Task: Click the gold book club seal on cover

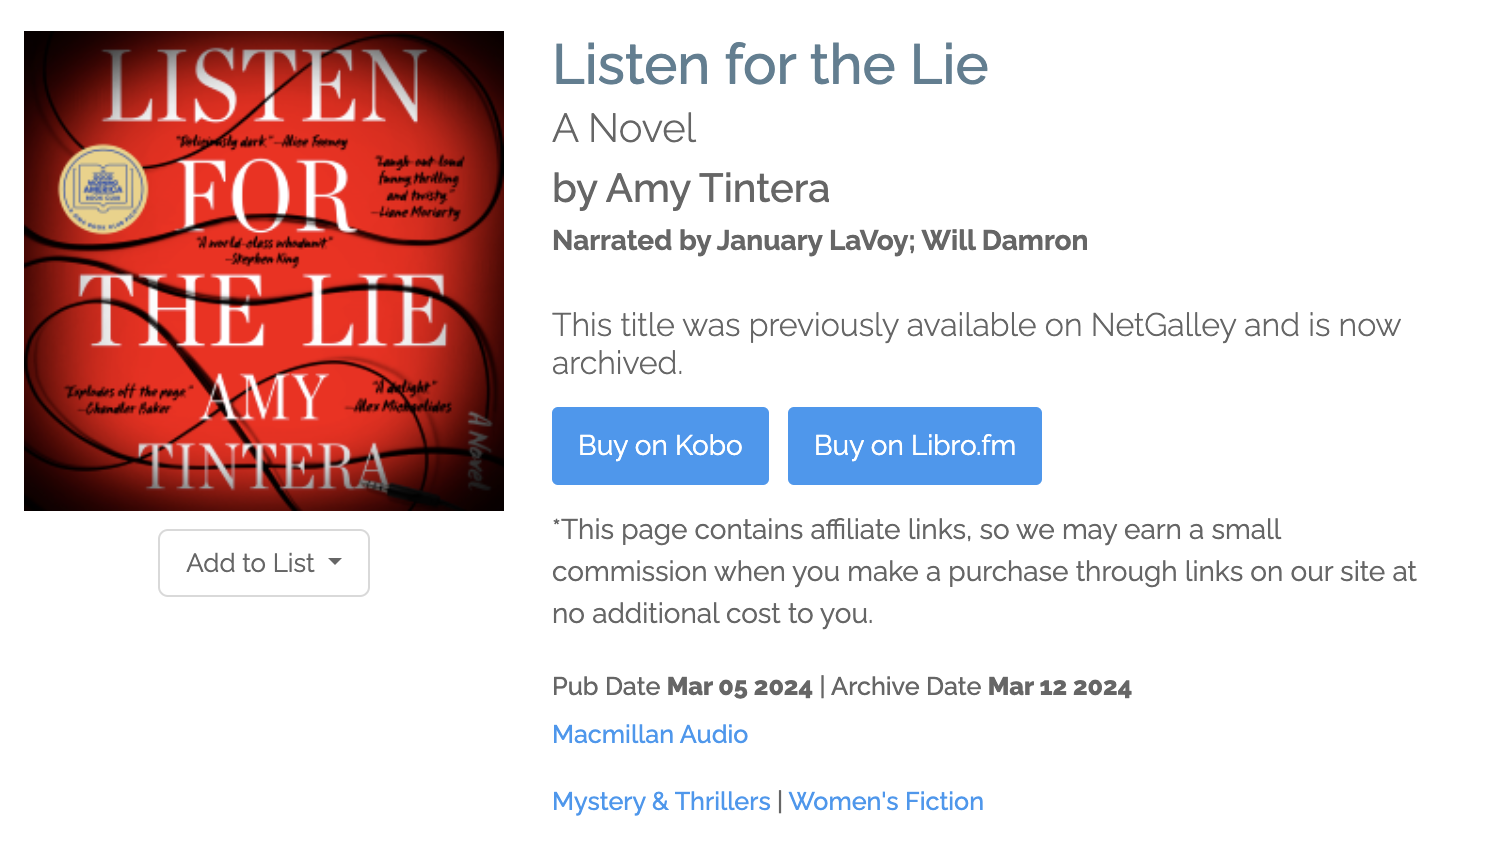Action: point(103,188)
